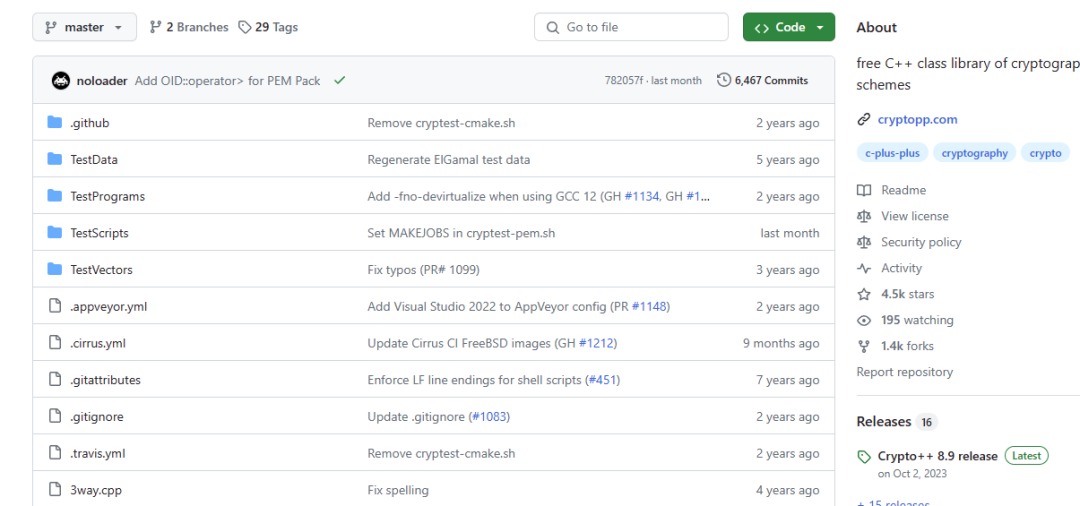This screenshot has height=506, width=1080.
Task: Click the TestPrograms folder icon
Action: pos(55,196)
